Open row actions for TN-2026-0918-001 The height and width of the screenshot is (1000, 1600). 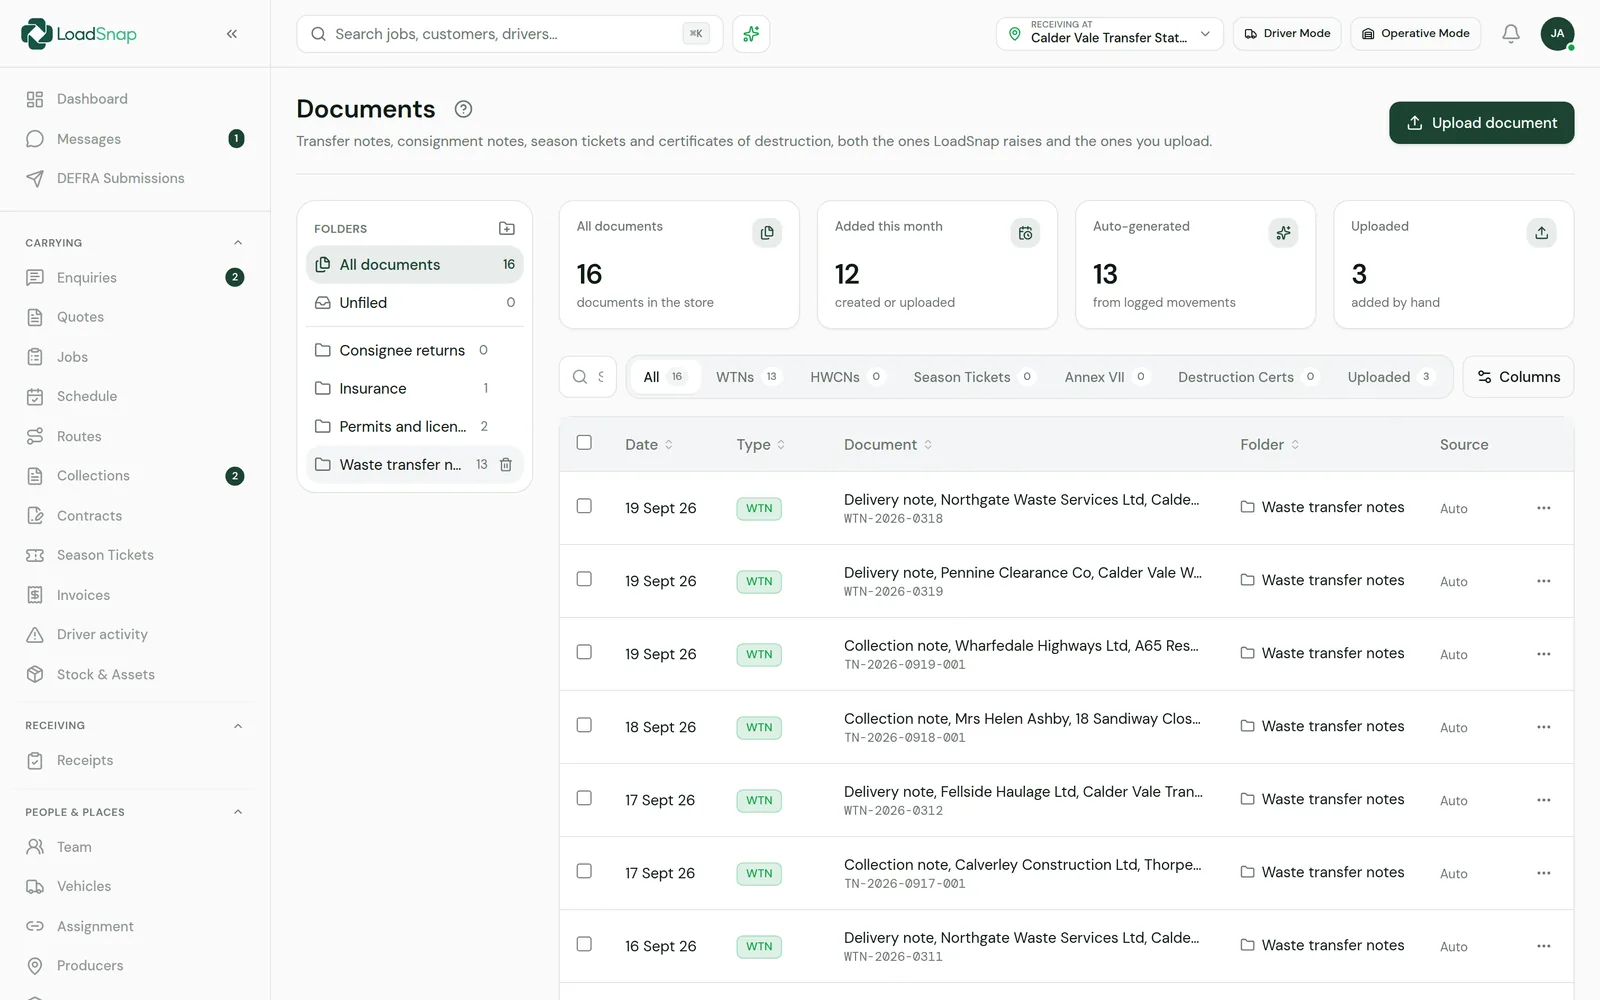pyautogui.click(x=1544, y=727)
